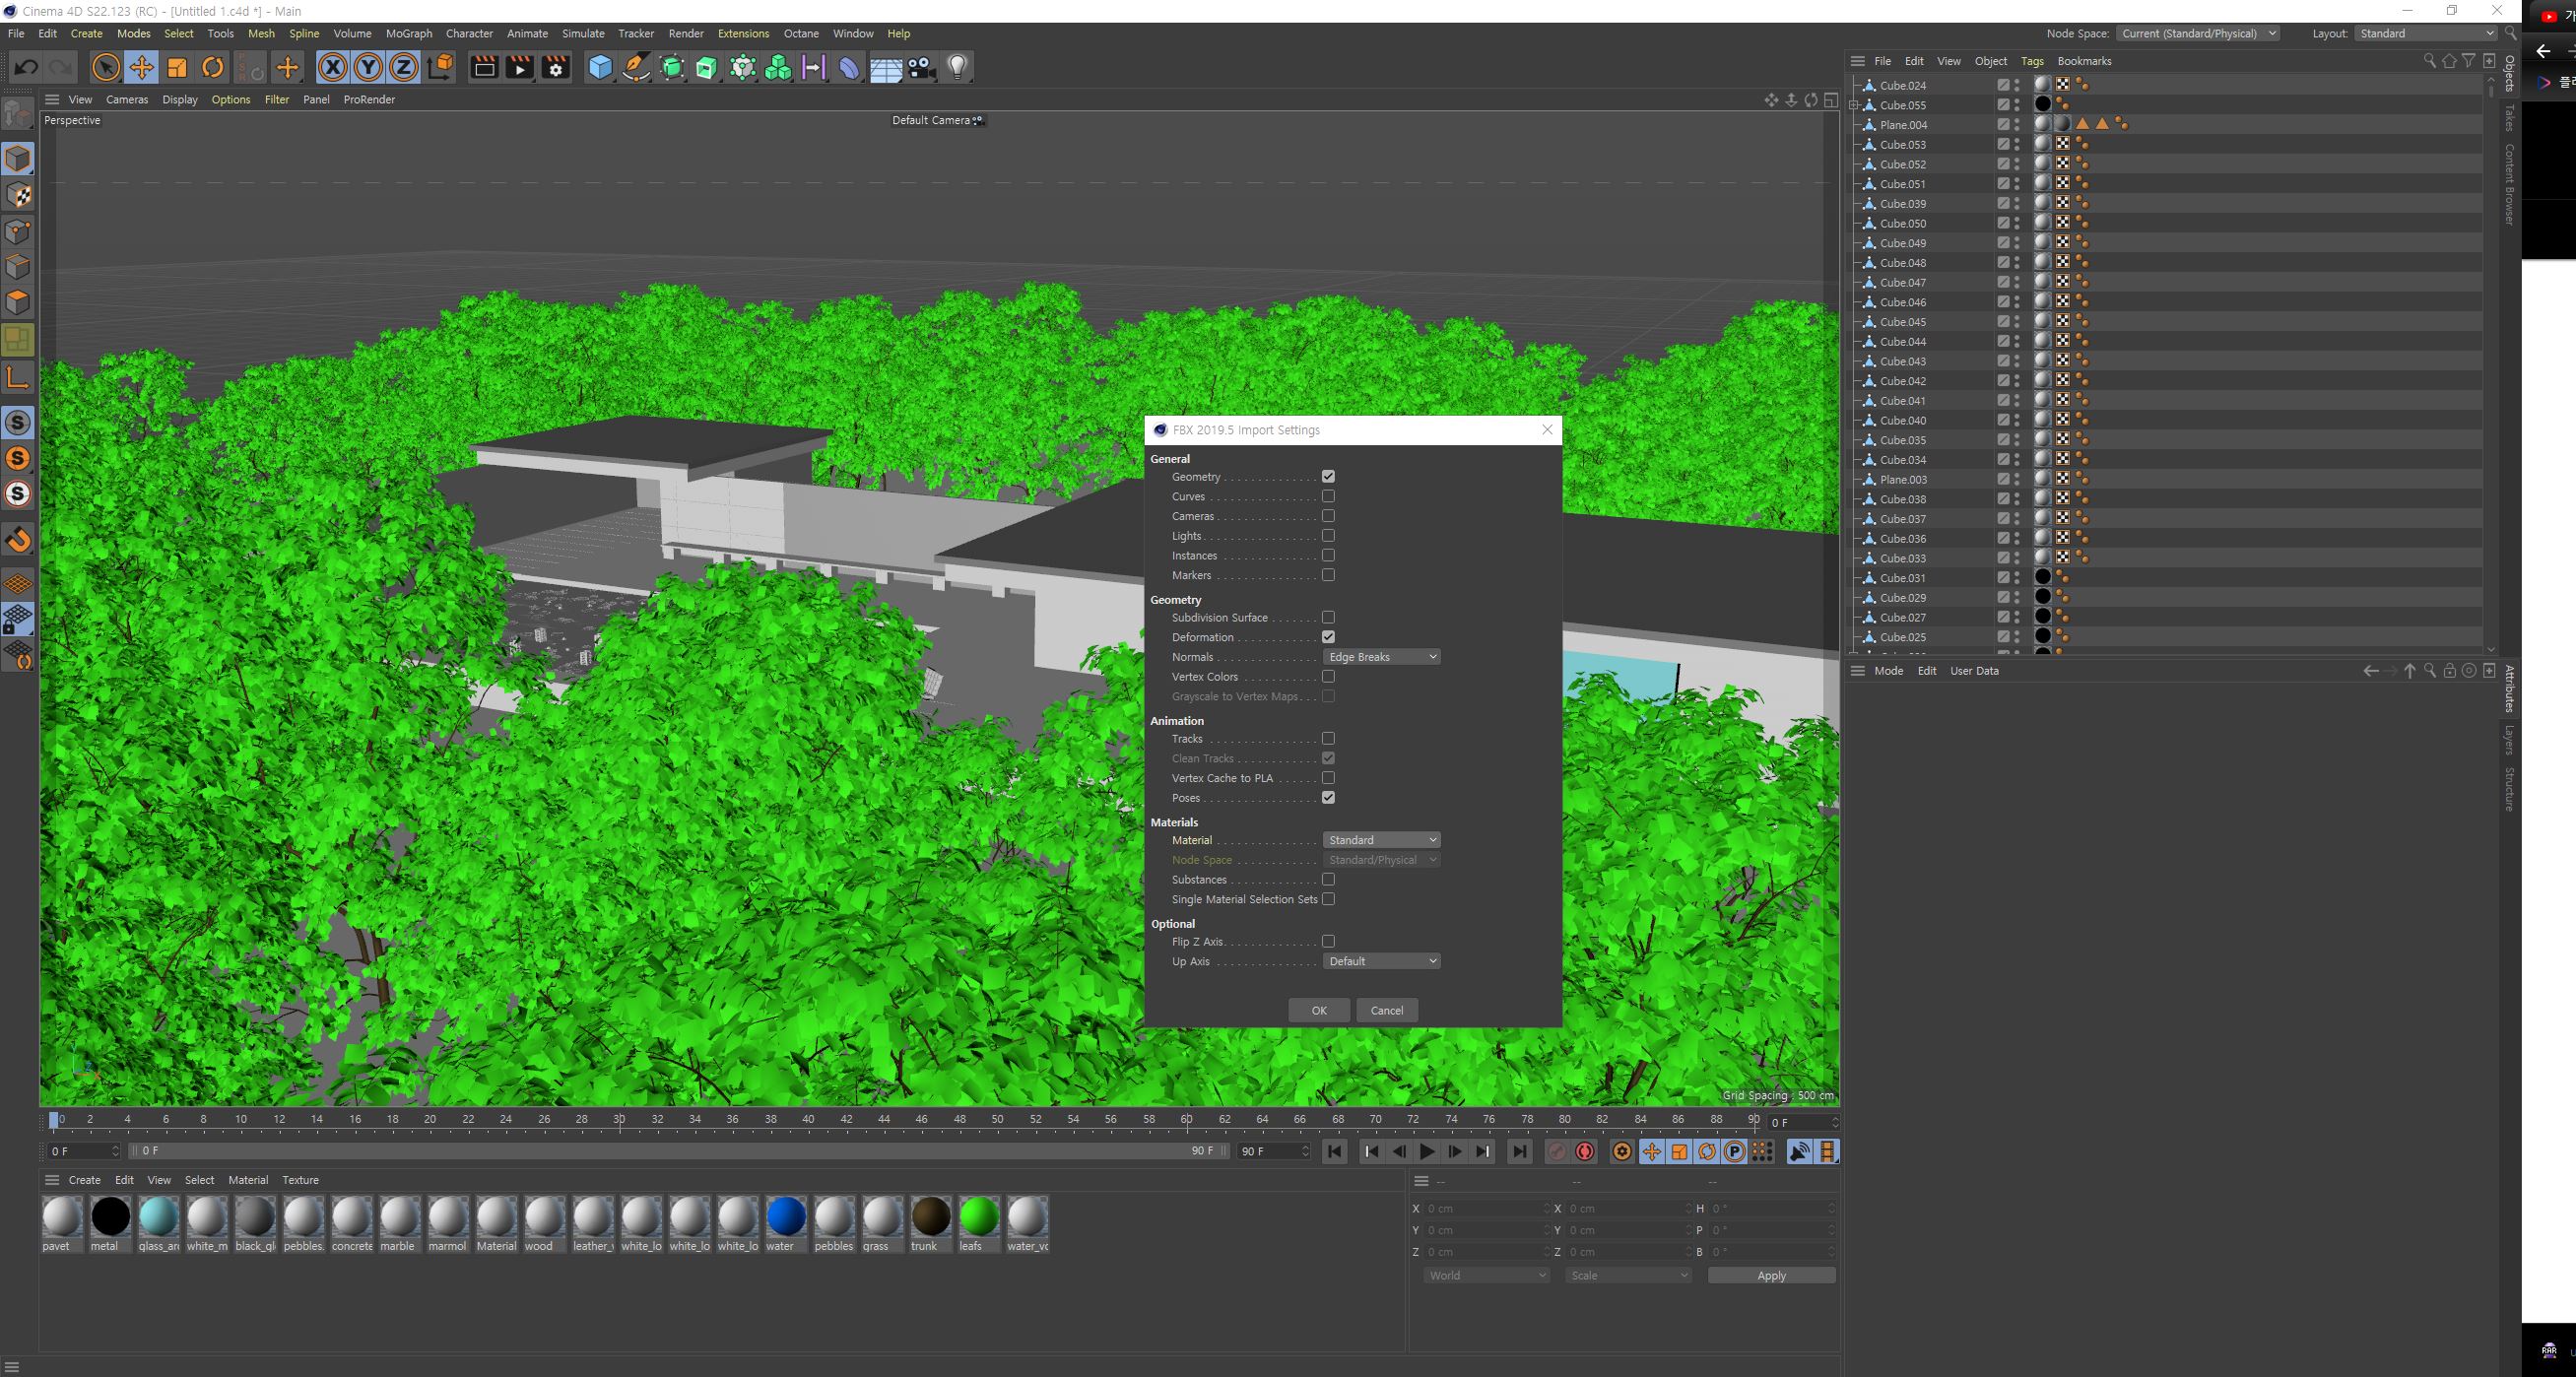Image resolution: width=2576 pixels, height=1377 pixels.
Task: Activate the Scale tool
Action: [x=177, y=67]
